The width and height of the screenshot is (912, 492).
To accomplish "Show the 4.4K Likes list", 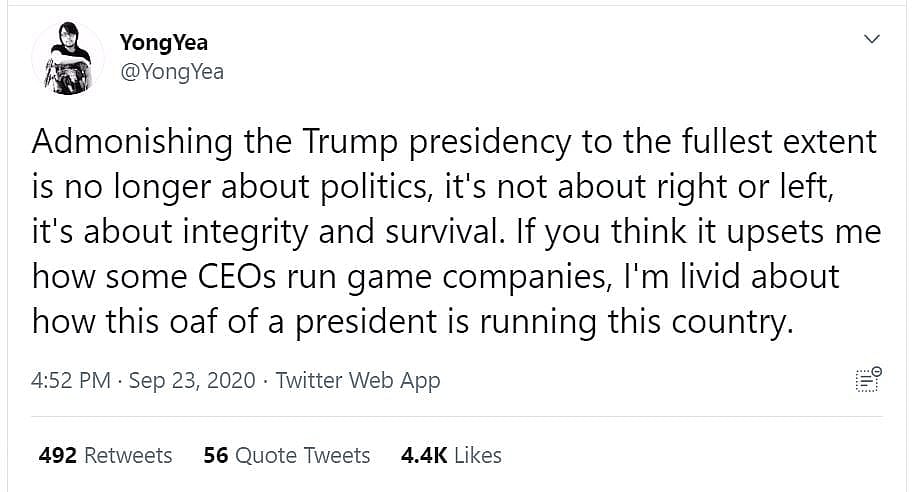I will point(451,455).
